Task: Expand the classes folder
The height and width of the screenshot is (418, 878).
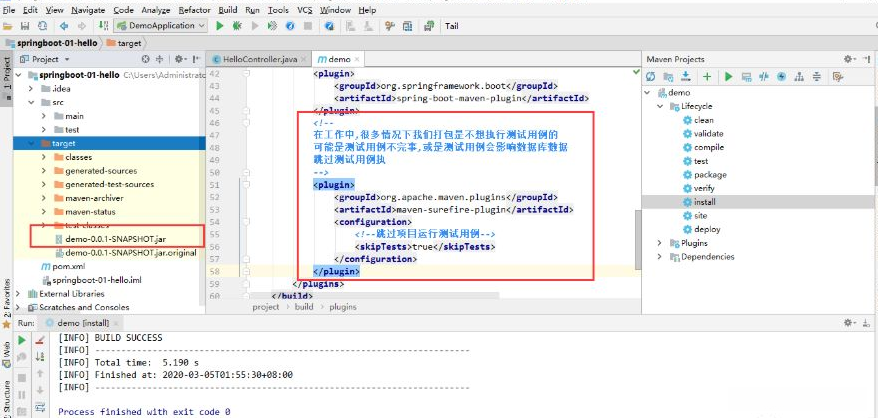Action: click(x=44, y=157)
